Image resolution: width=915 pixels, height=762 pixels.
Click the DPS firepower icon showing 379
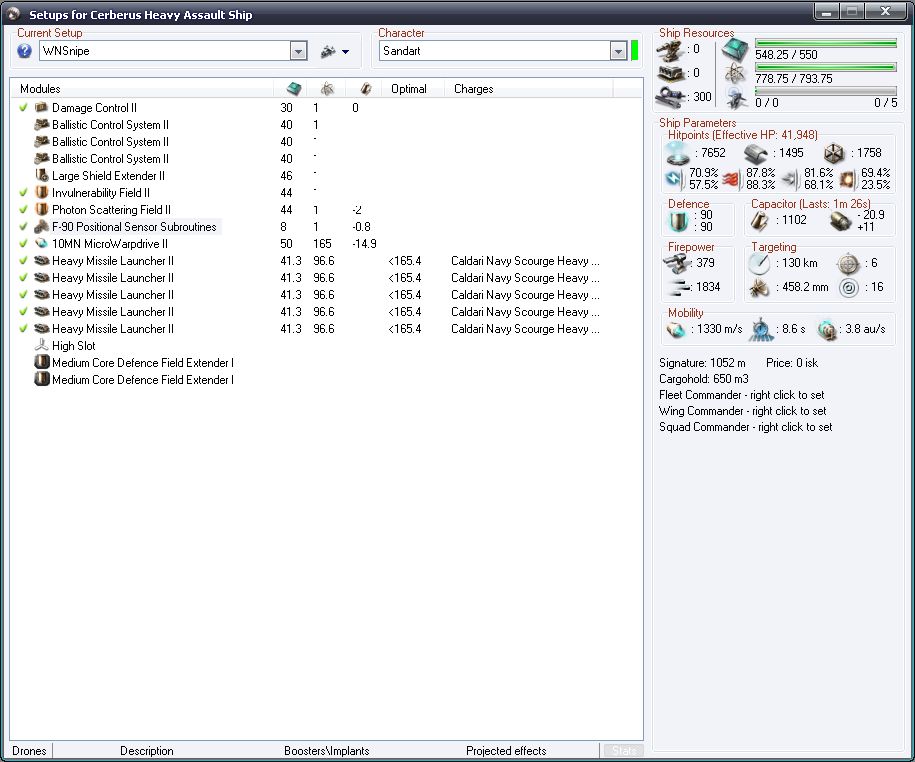click(677, 264)
